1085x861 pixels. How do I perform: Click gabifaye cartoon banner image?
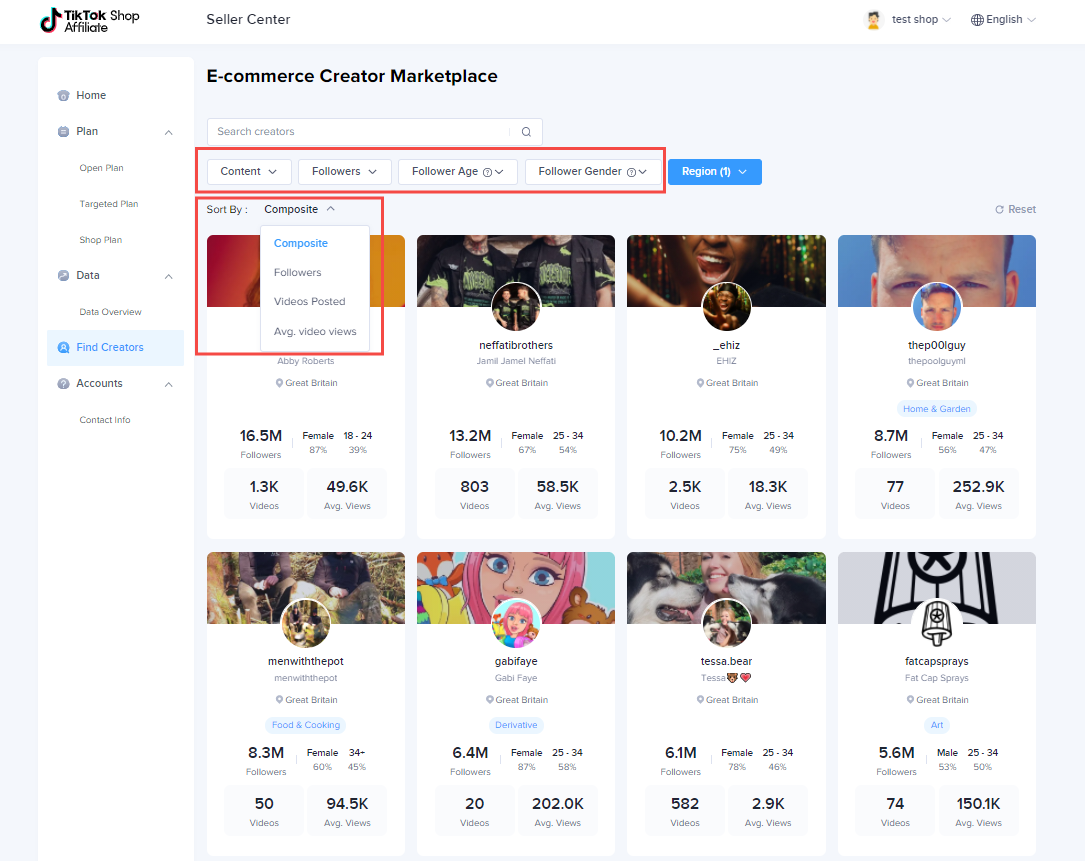(516, 588)
